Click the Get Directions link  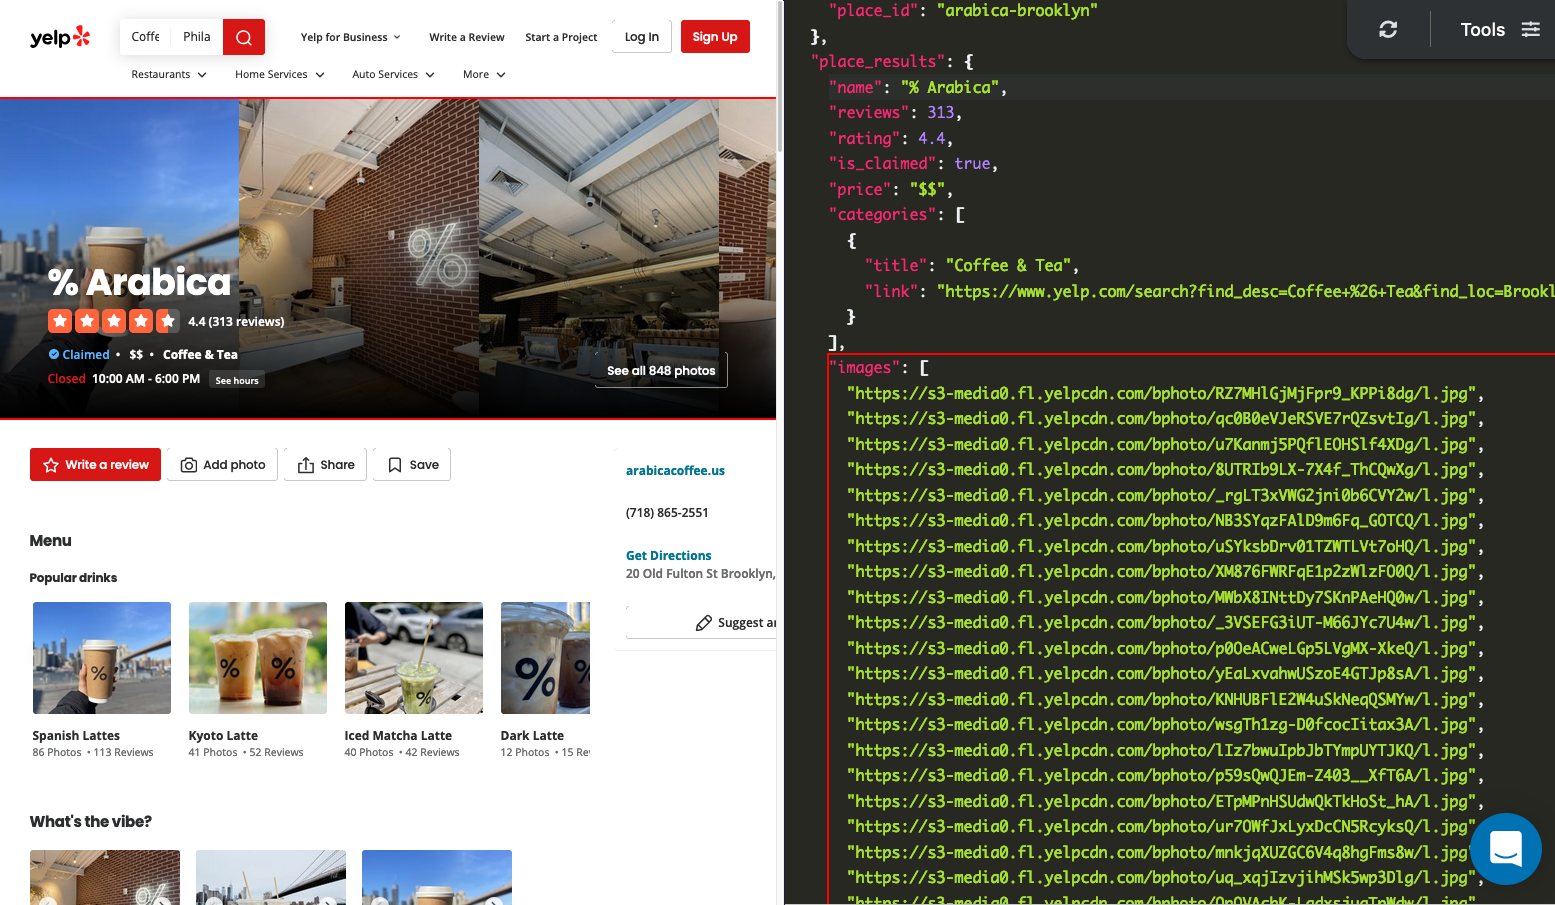point(668,555)
